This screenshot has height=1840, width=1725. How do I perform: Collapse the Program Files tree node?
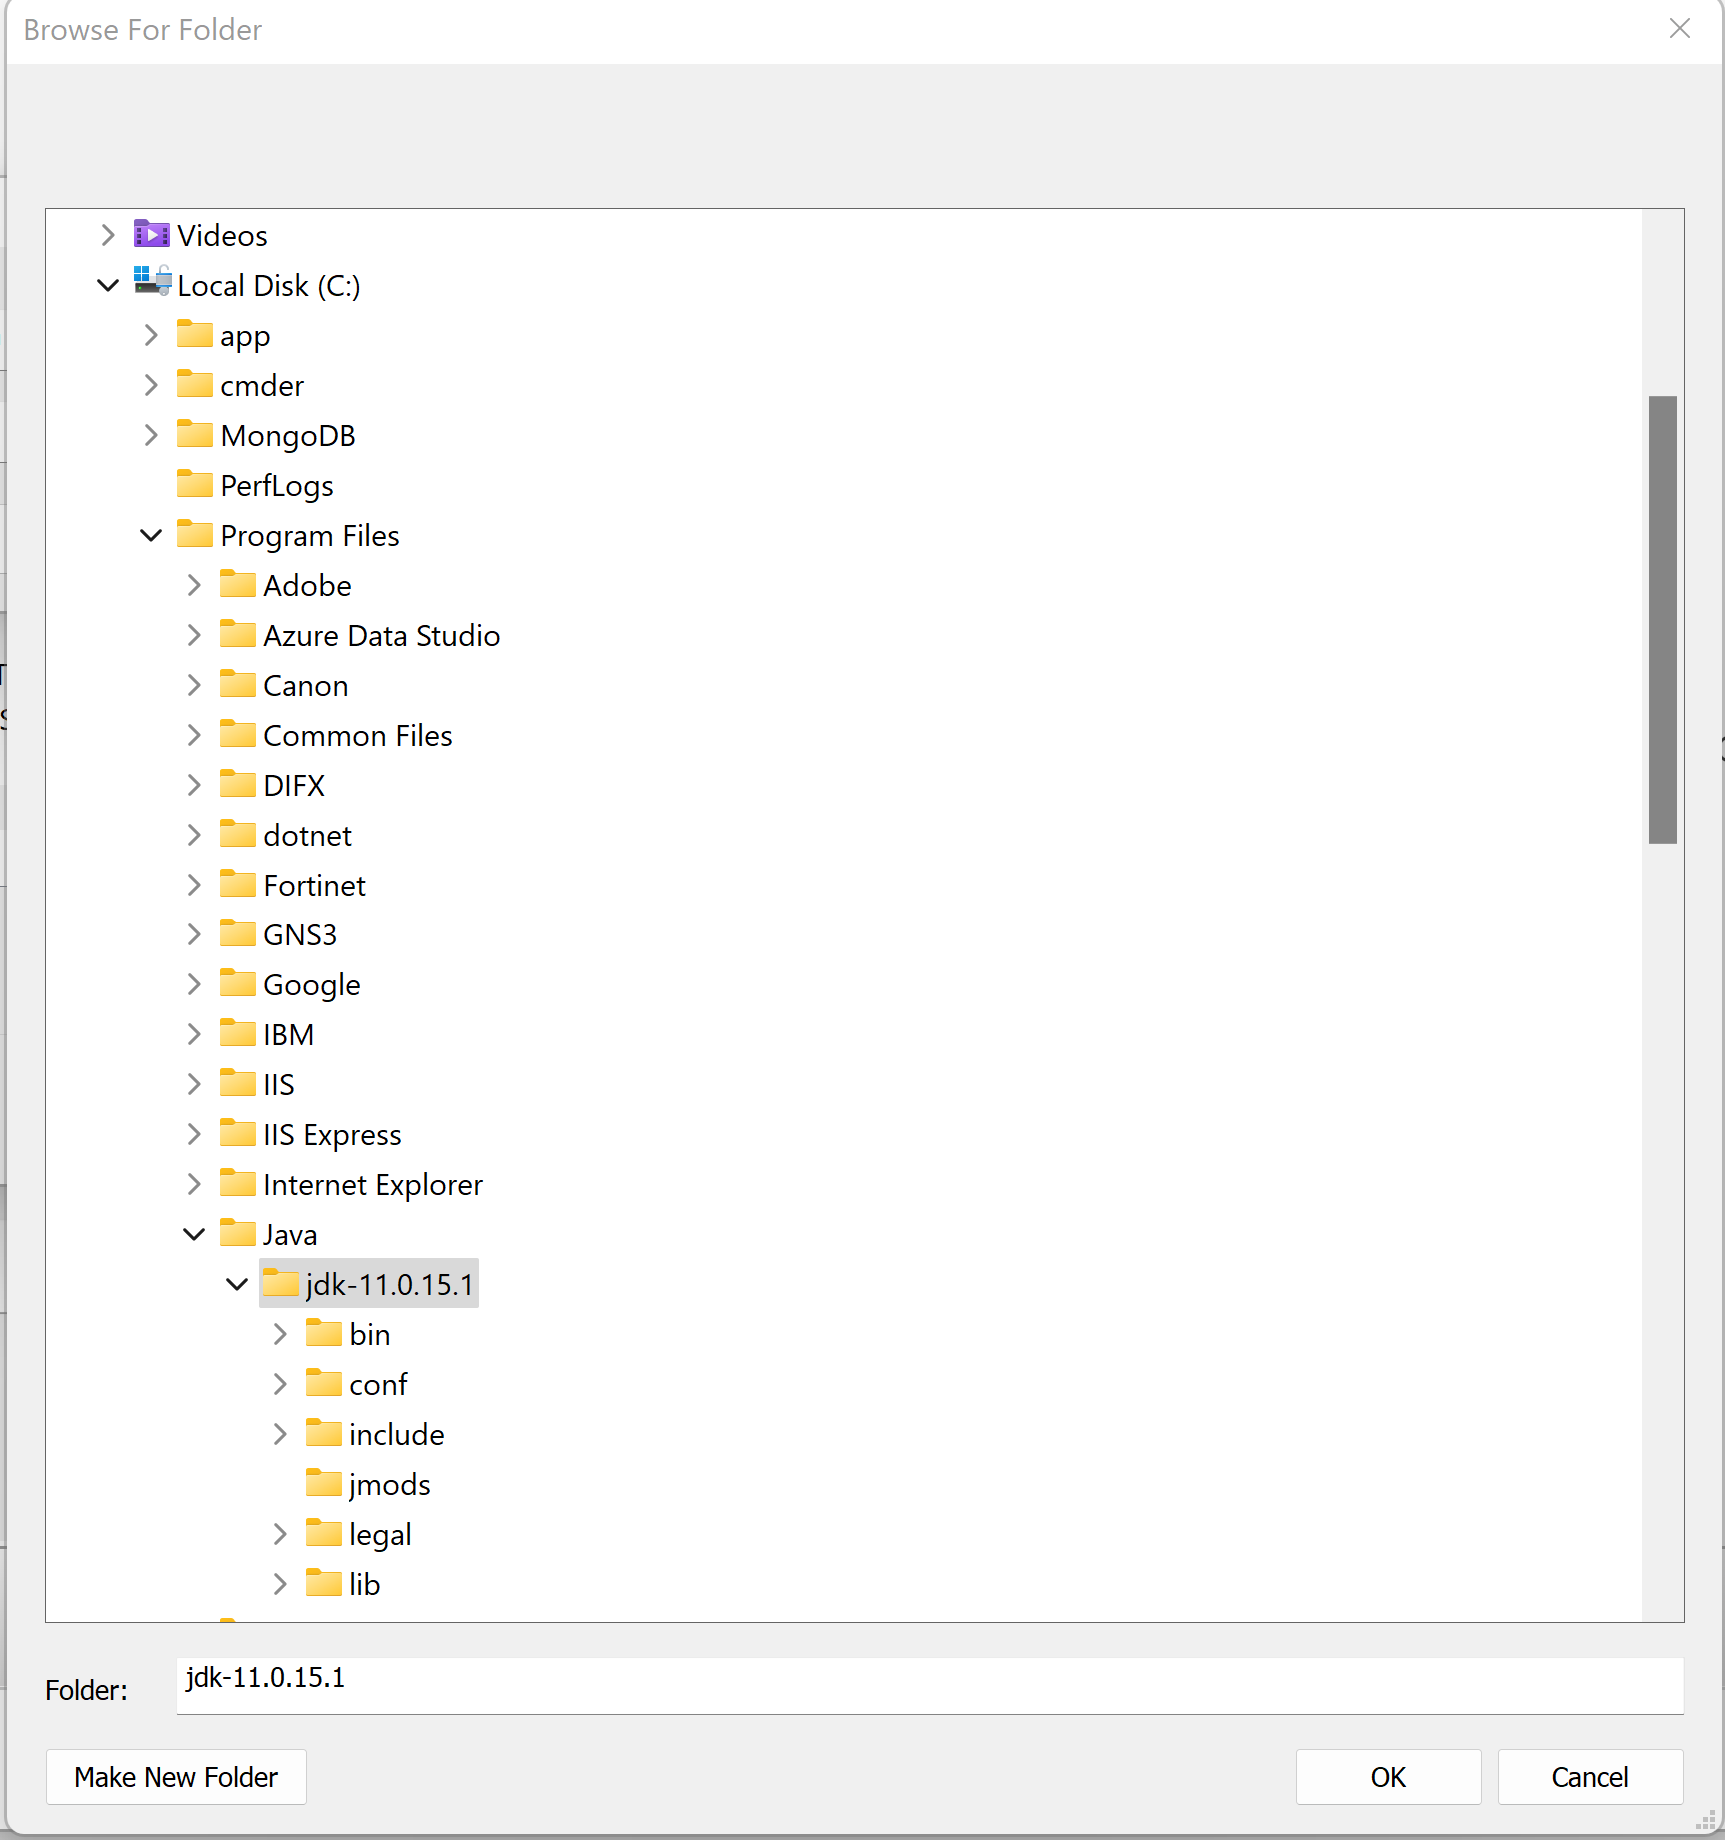click(151, 536)
